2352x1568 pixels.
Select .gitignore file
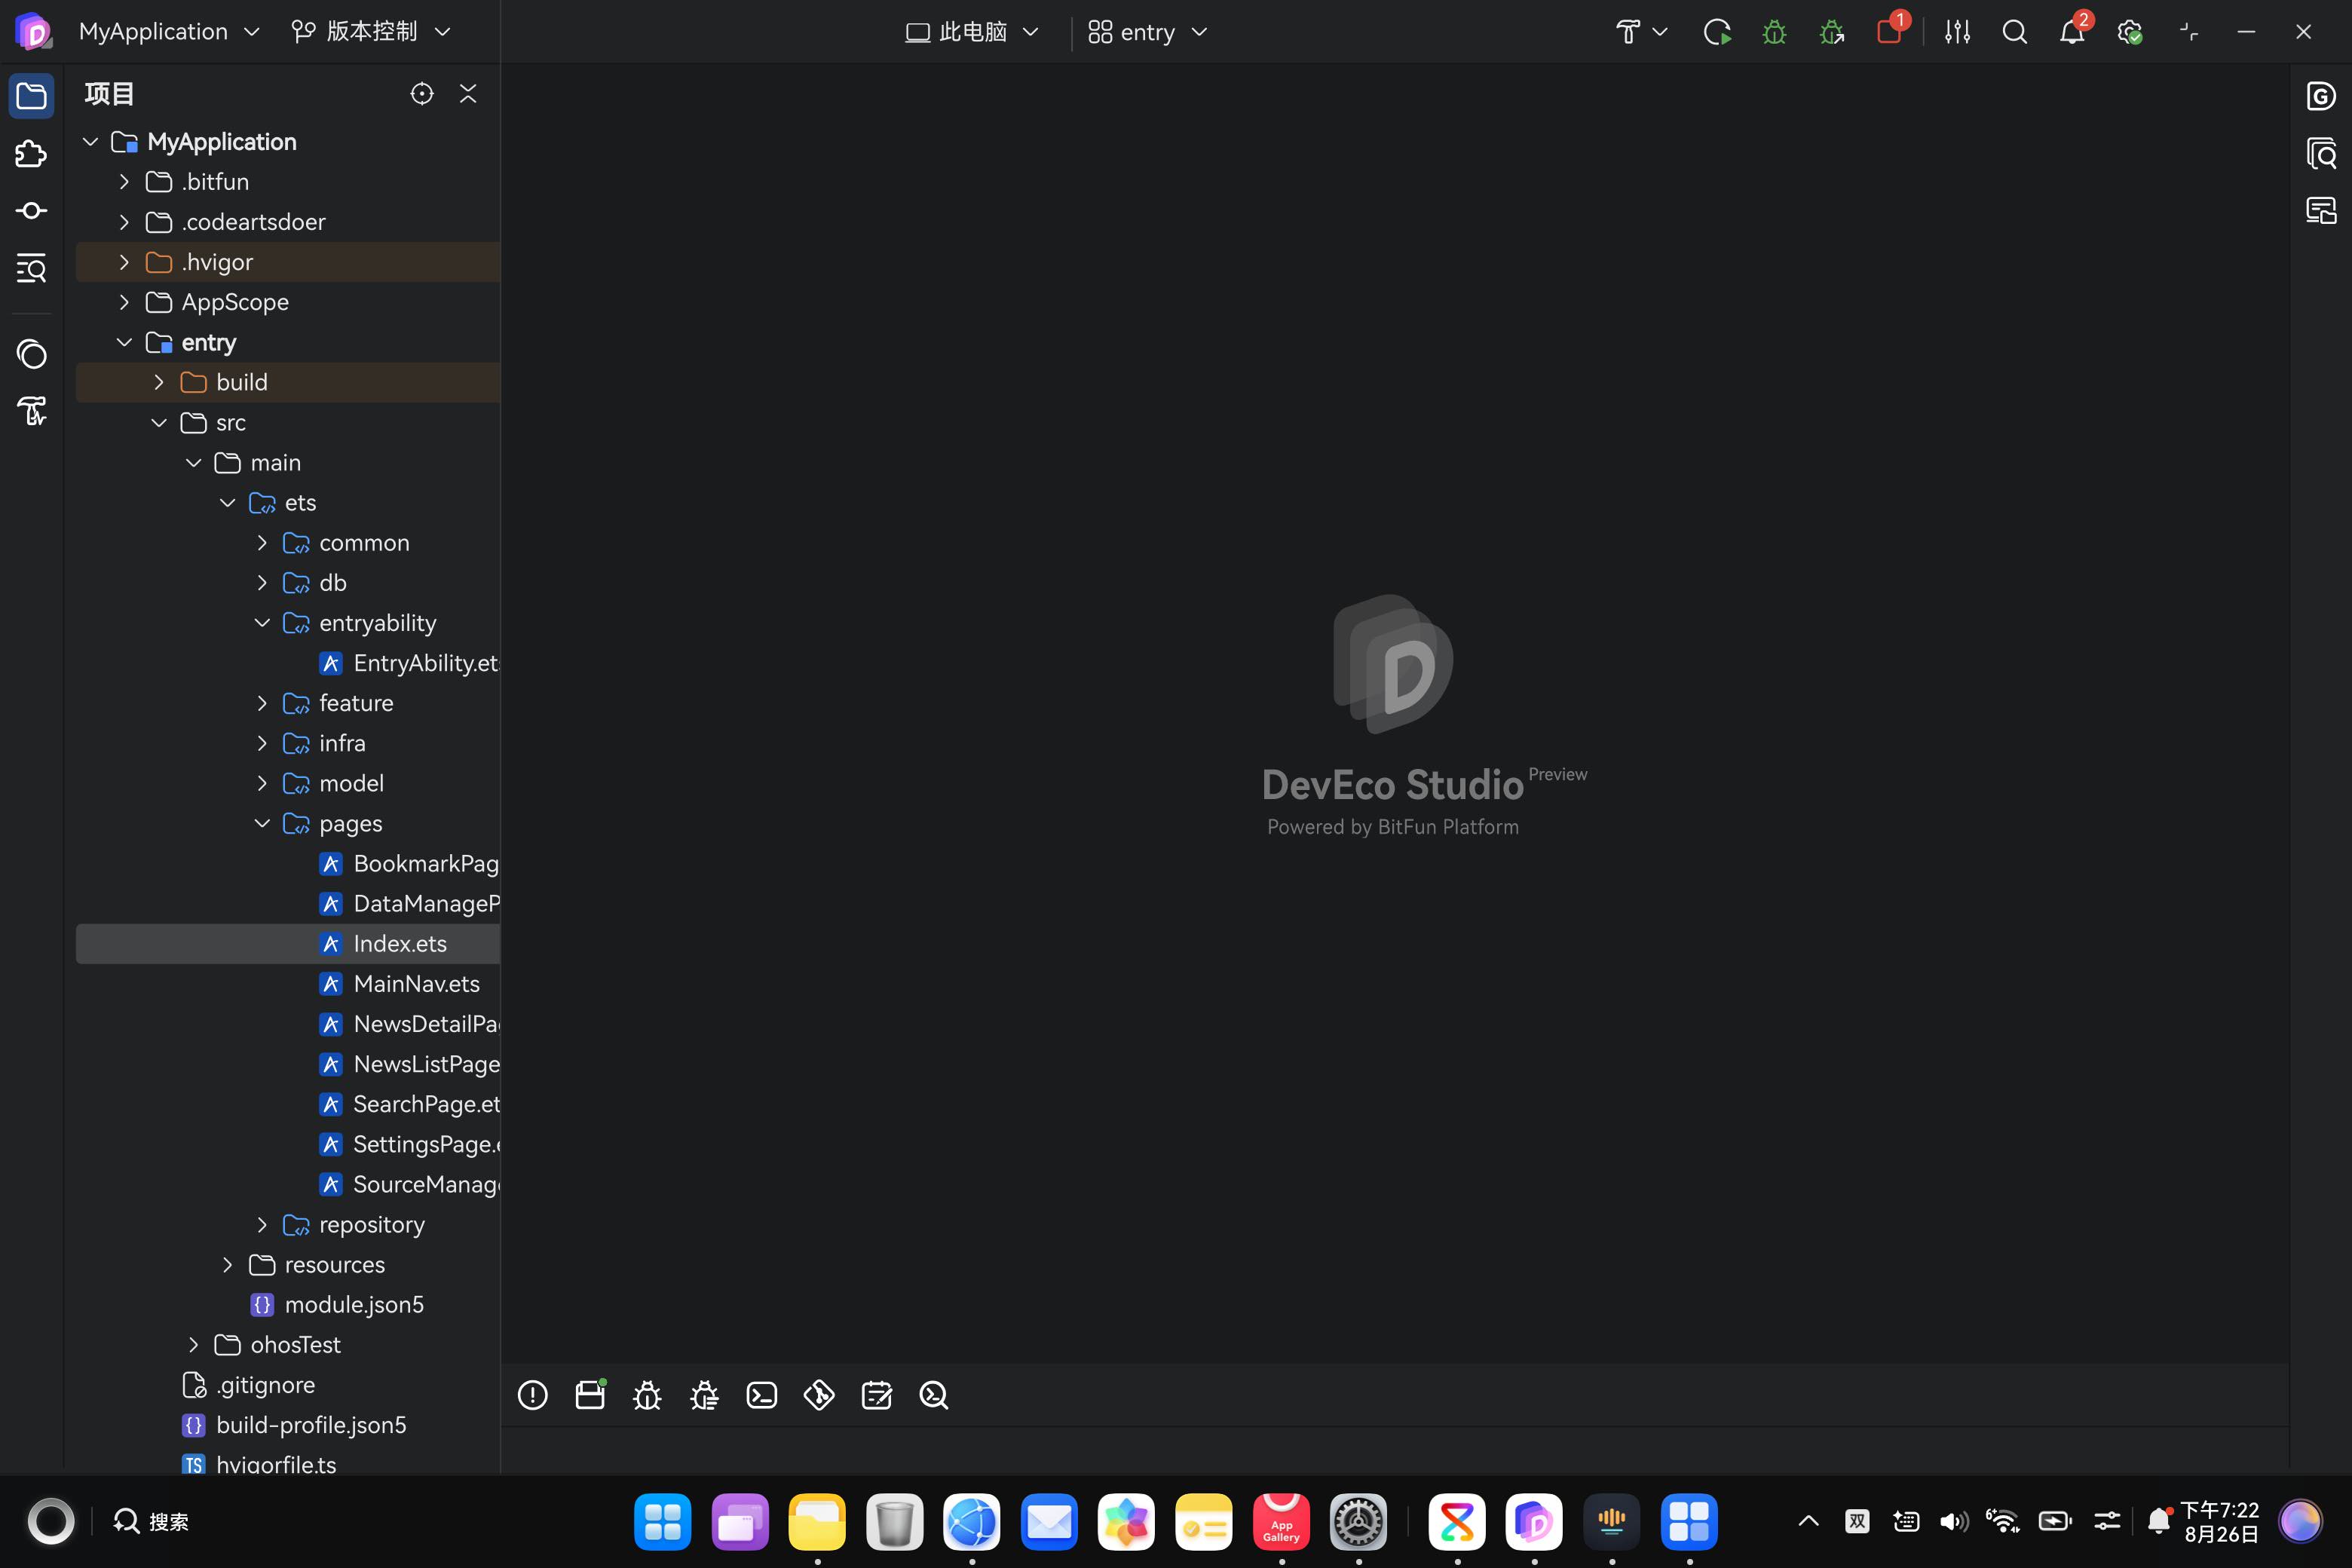tap(288, 1385)
